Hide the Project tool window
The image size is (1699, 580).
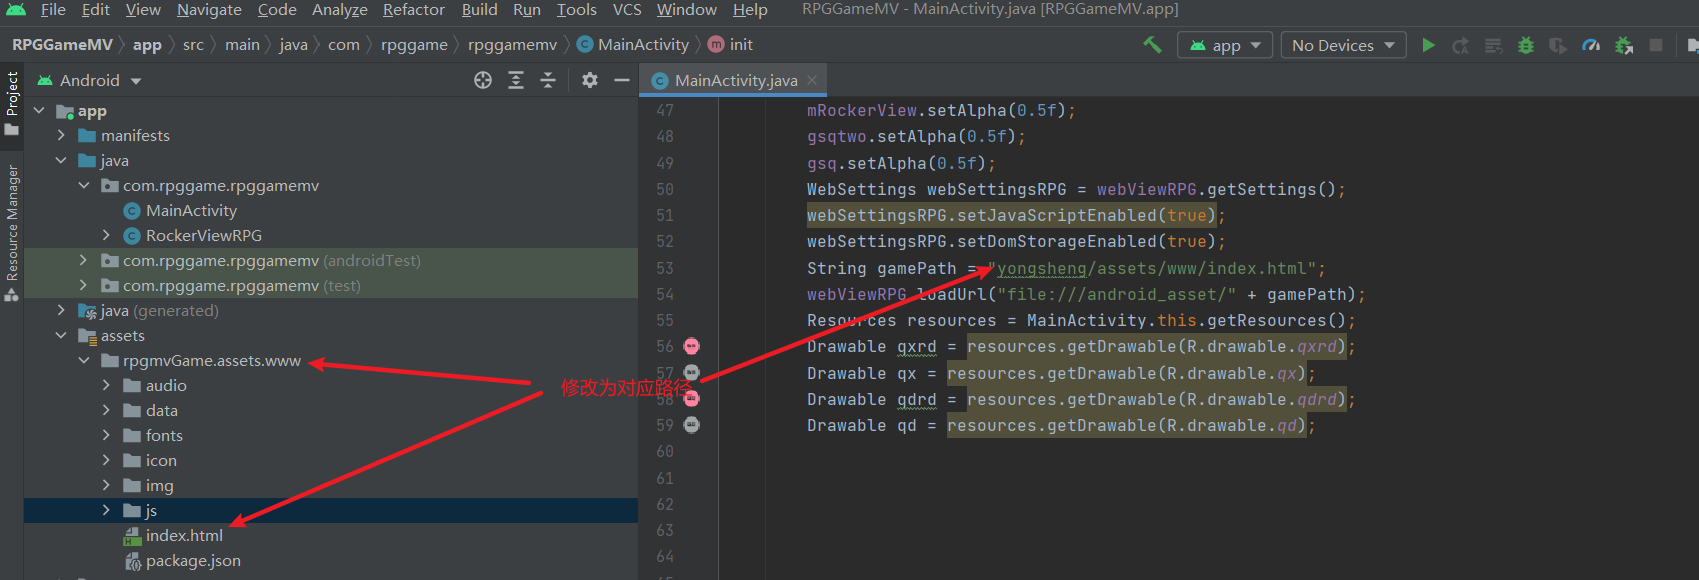(622, 80)
